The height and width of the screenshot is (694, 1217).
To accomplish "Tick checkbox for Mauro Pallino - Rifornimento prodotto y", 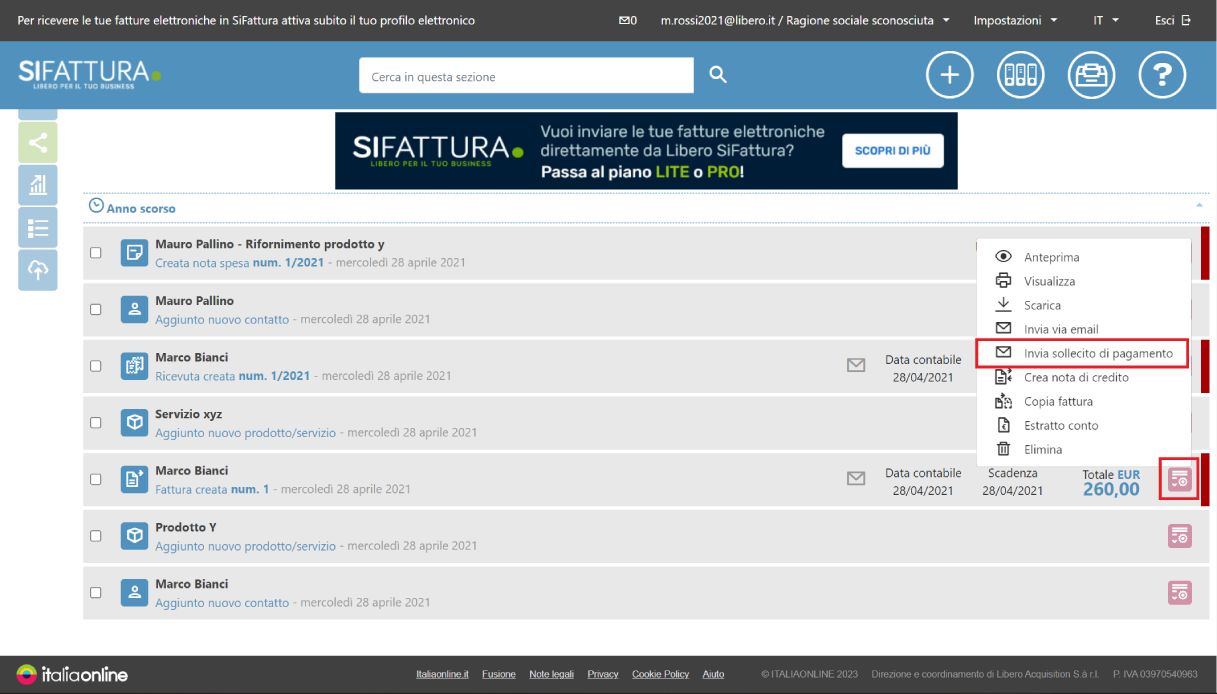I will [x=96, y=253].
